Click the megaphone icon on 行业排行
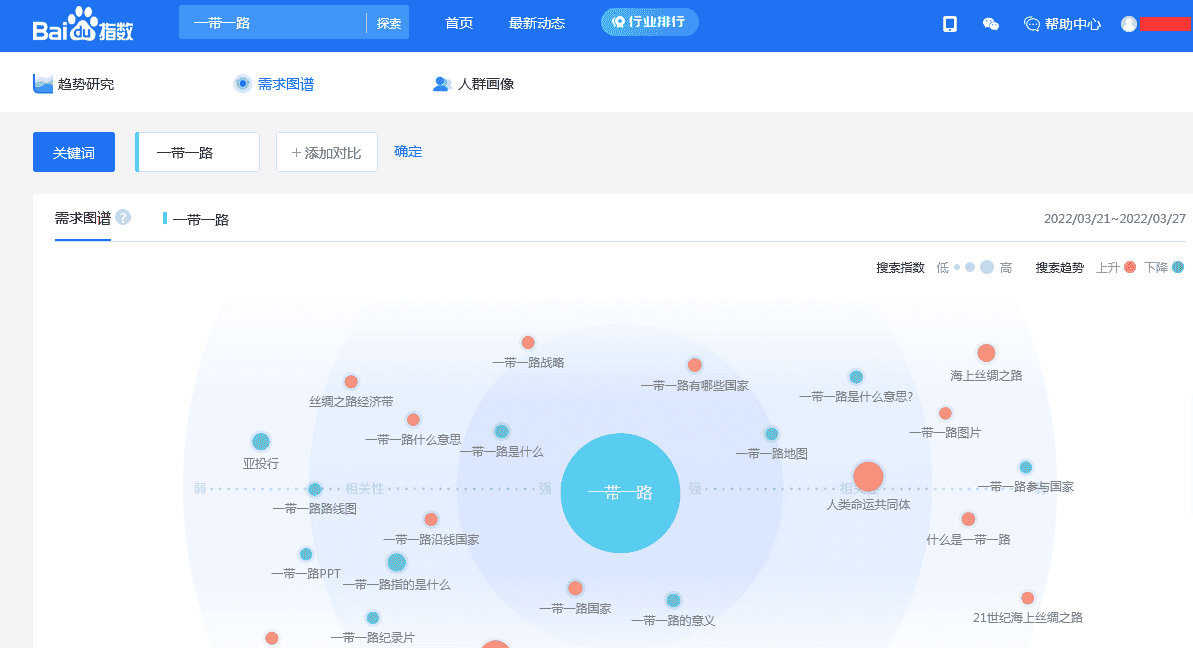The image size is (1193, 648). (620, 21)
